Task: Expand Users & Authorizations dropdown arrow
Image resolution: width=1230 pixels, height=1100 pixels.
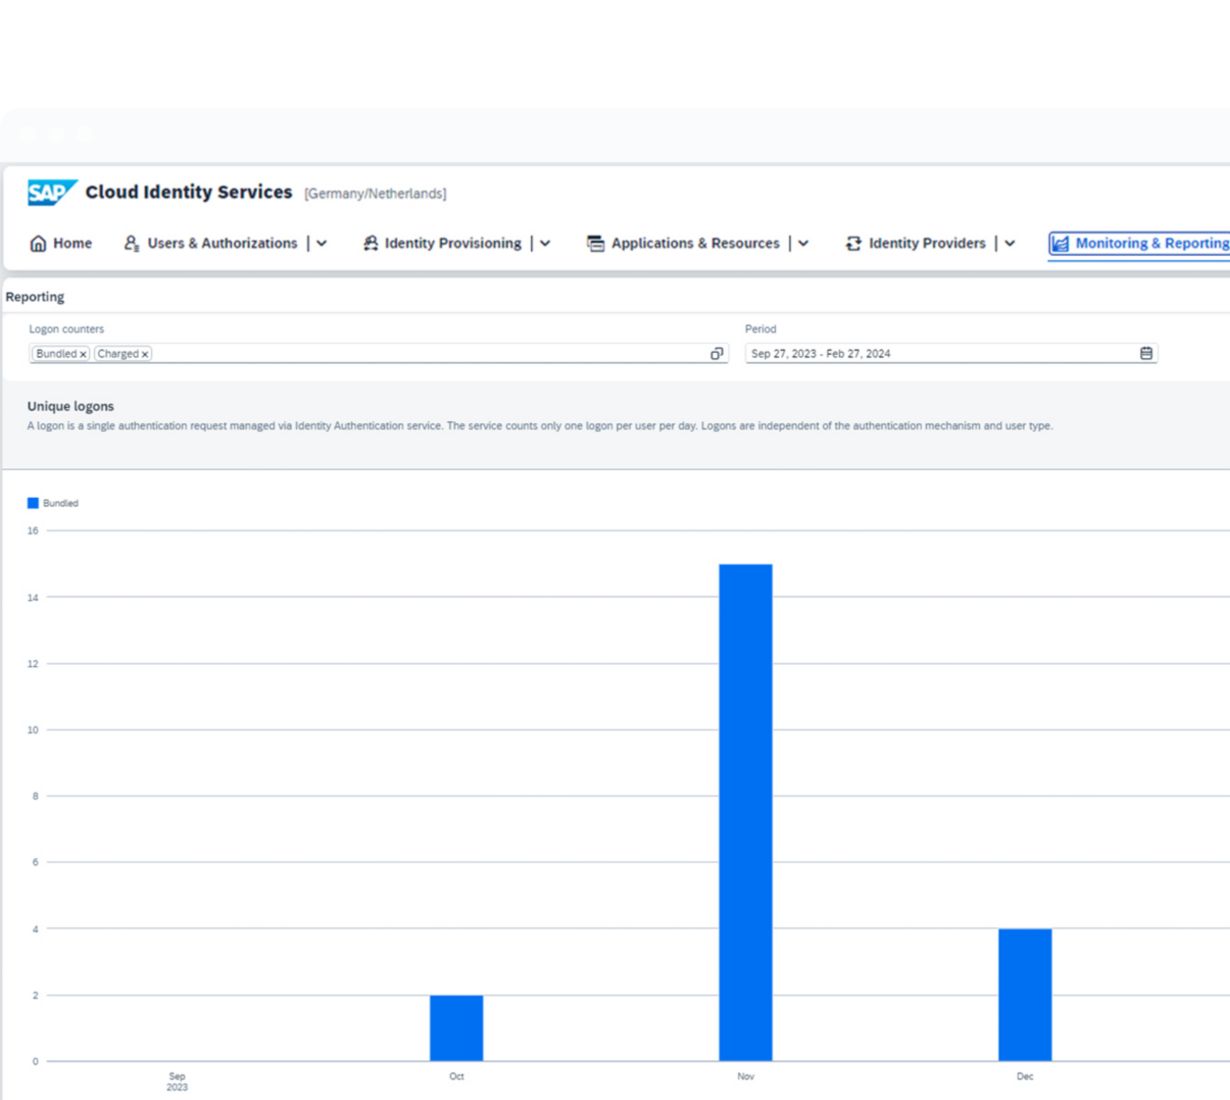Action: point(322,243)
